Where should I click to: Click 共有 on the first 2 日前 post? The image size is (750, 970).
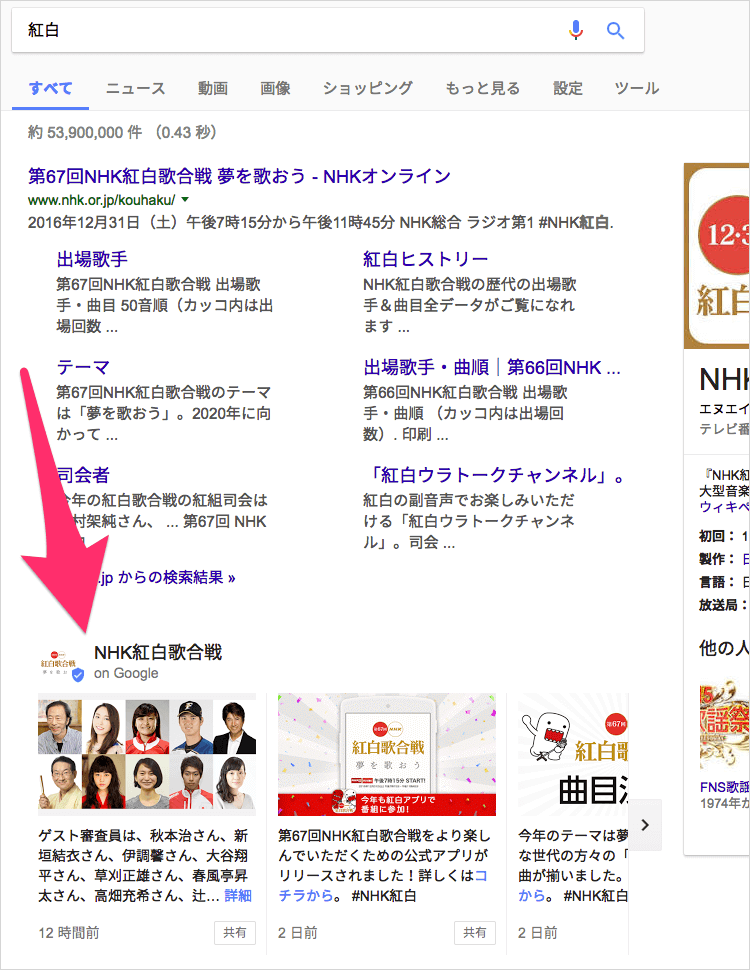(x=475, y=932)
